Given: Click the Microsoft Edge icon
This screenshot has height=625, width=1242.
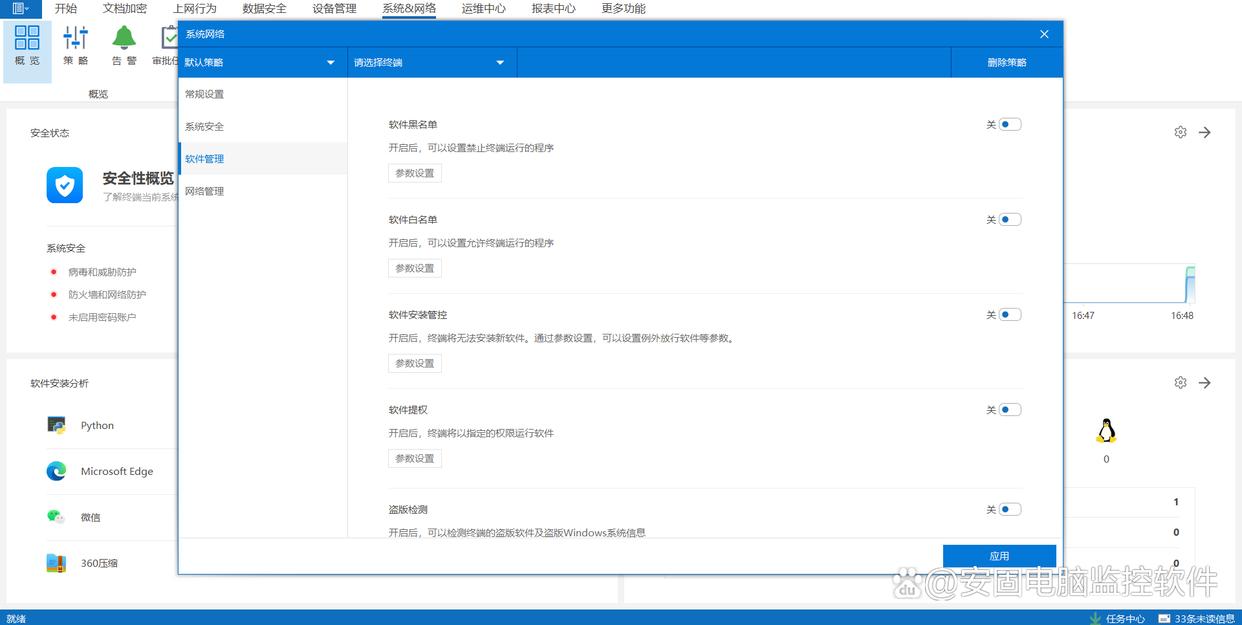Looking at the screenshot, I should (x=56, y=471).
